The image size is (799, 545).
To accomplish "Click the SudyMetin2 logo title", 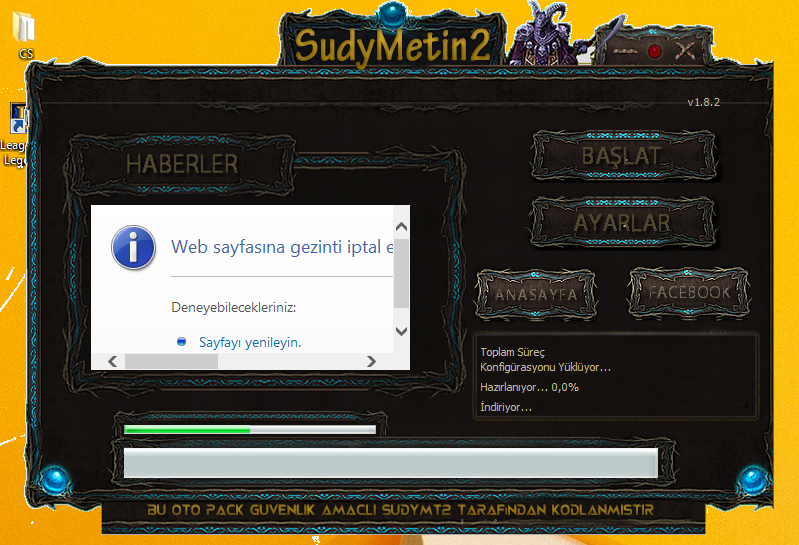I will (392, 45).
